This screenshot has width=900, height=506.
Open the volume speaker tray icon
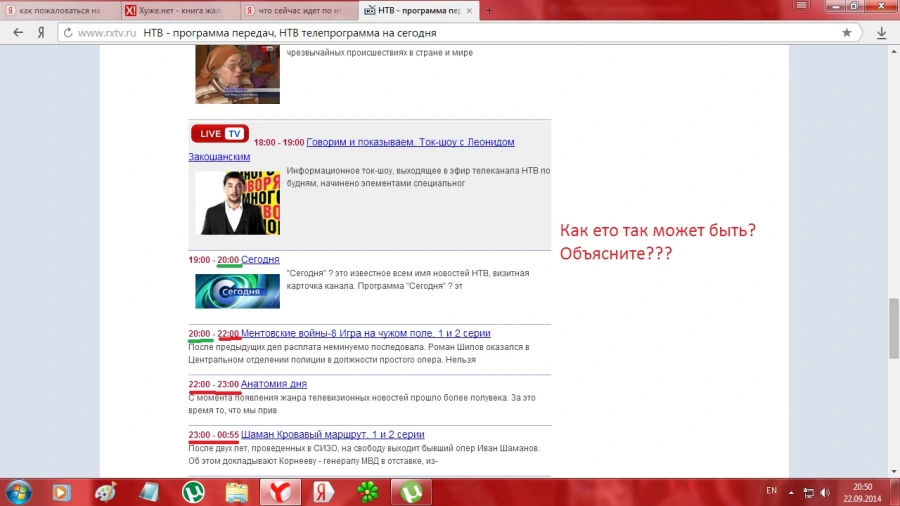point(825,492)
